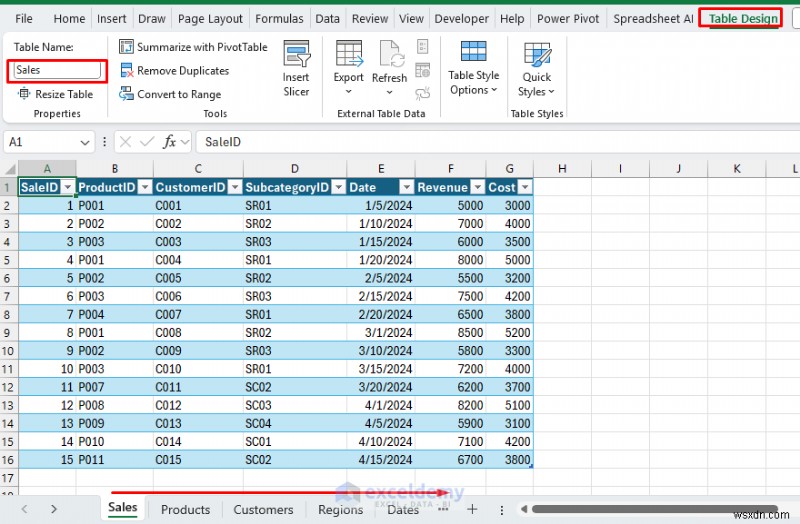Viewport: 800px width, 524px height.
Task: Click the formula bar cancel X
Action: tap(125, 142)
